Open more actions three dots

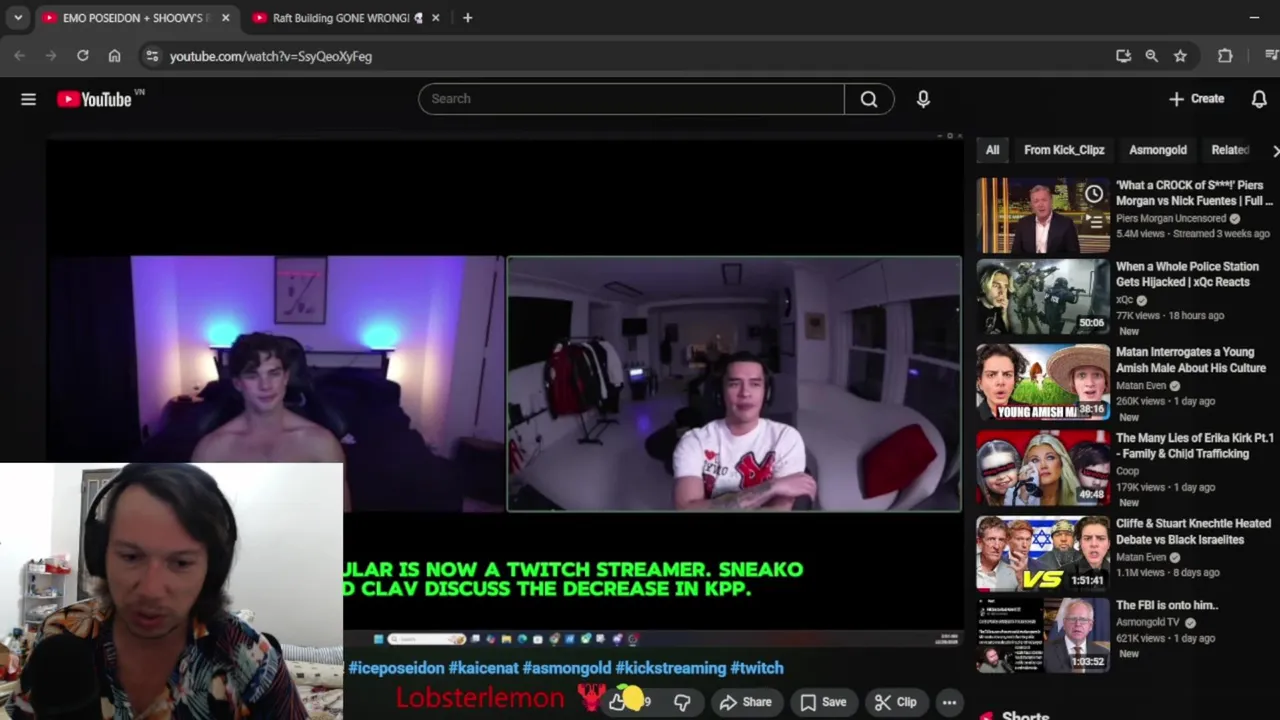click(949, 702)
